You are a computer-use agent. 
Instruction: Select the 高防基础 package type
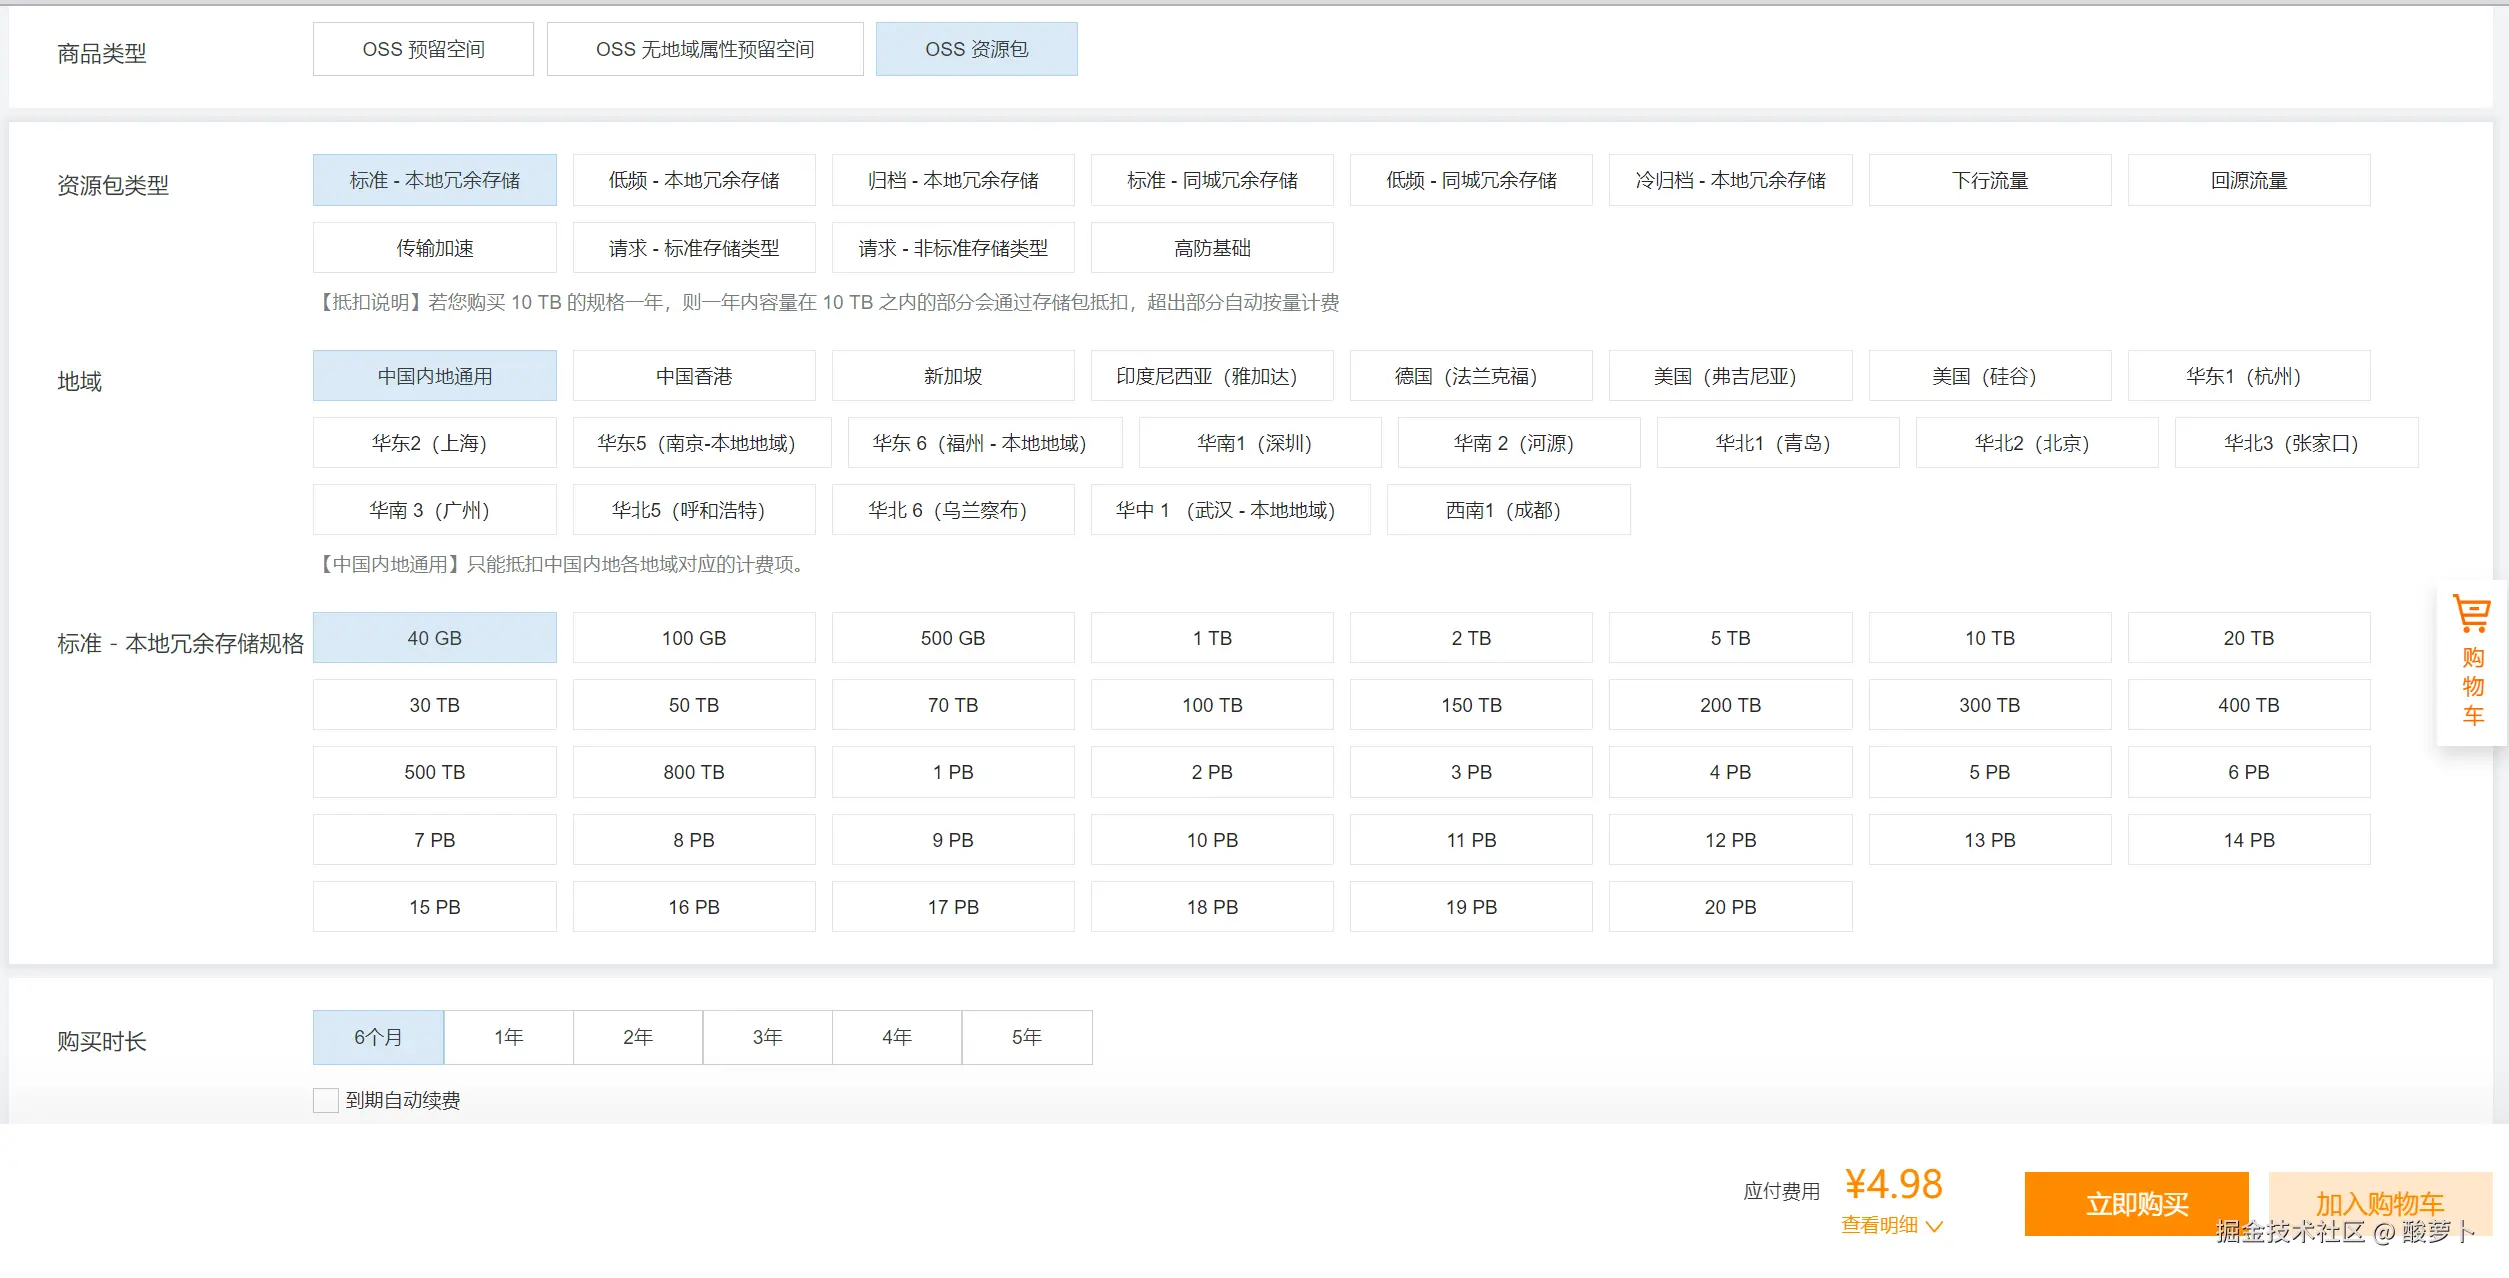1211,248
